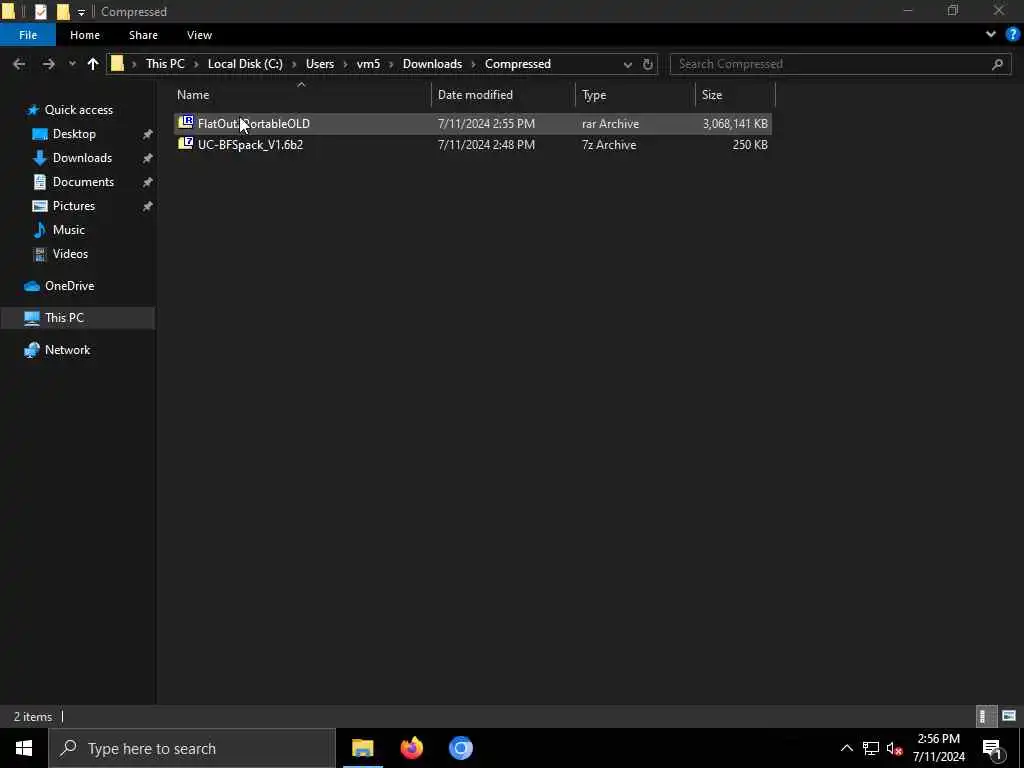Click Local Disk (C:) in address path
1024x768 pixels.
click(x=245, y=64)
